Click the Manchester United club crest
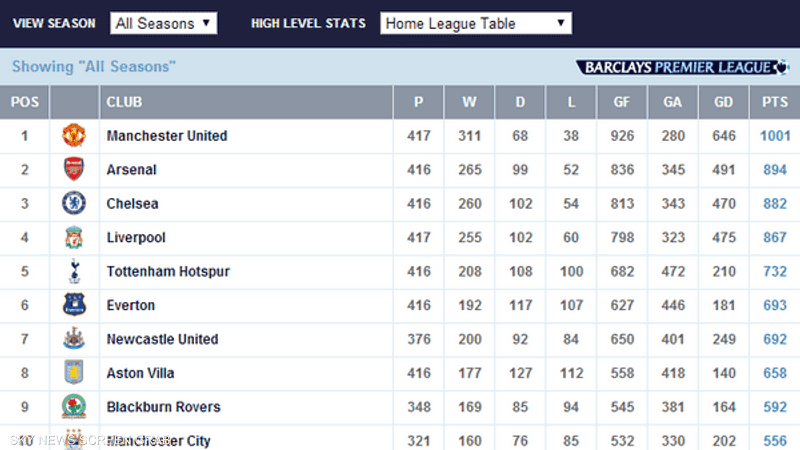800x450 pixels. tap(74, 136)
